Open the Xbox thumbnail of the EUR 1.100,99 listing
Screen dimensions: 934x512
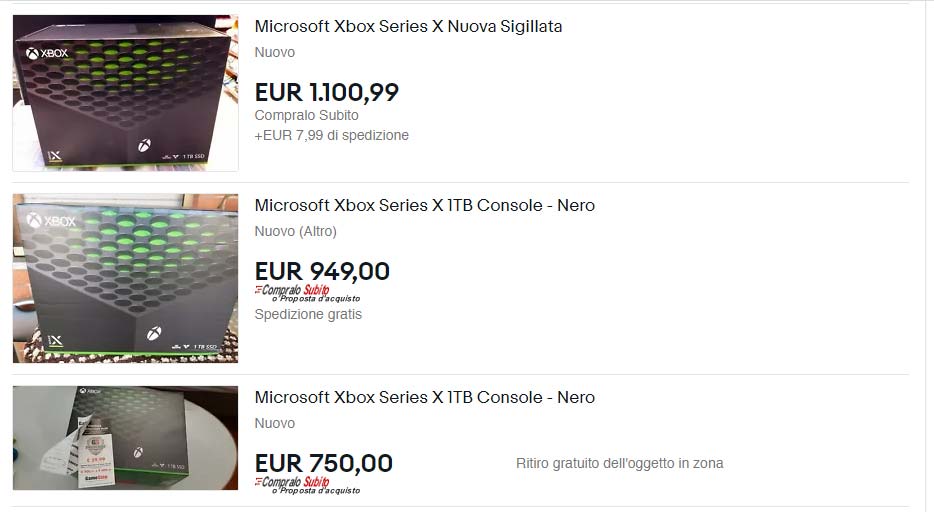pos(125,93)
